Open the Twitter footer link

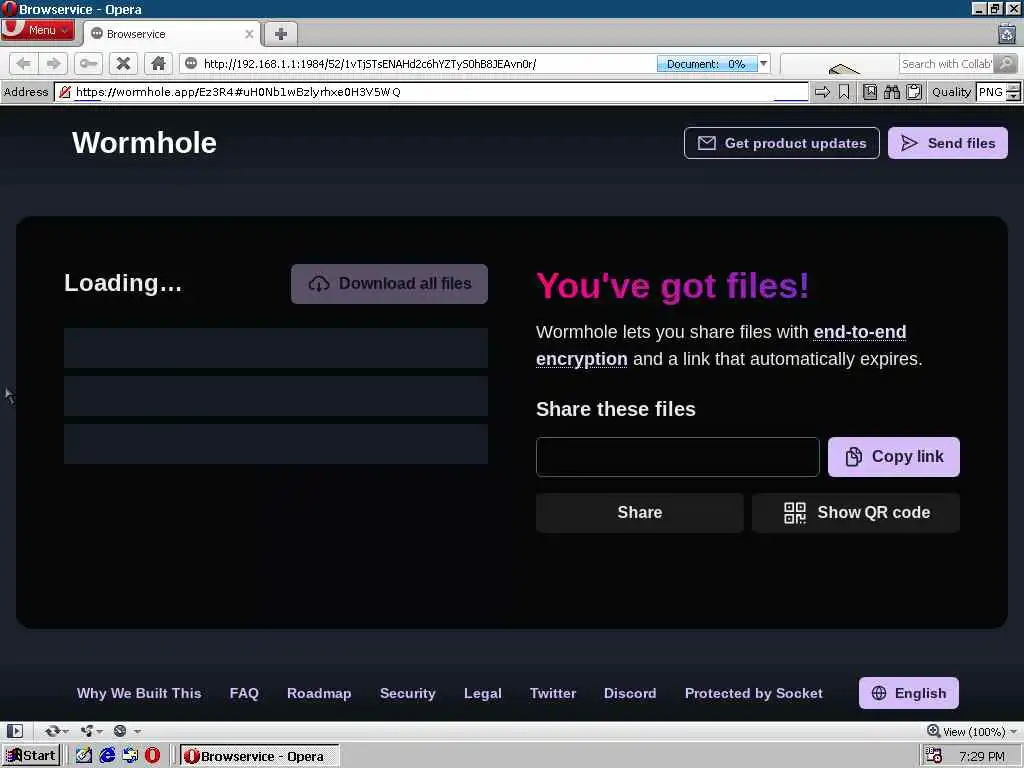point(553,694)
